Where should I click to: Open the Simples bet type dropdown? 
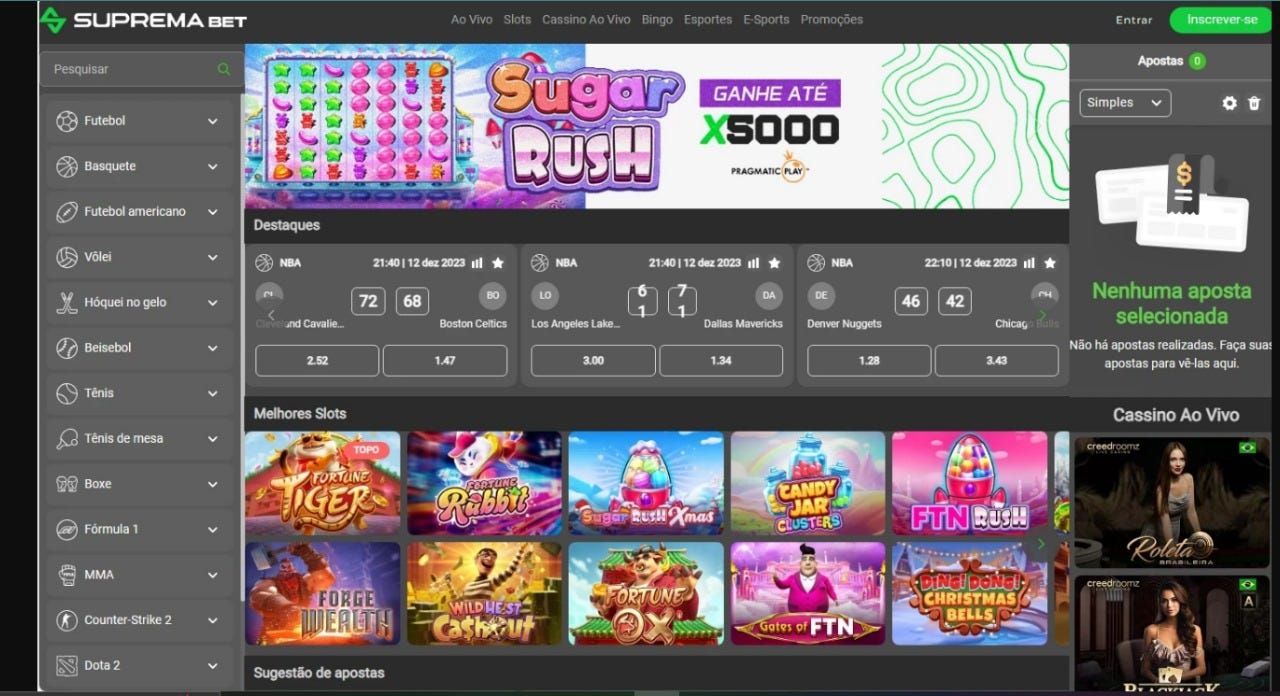1125,103
